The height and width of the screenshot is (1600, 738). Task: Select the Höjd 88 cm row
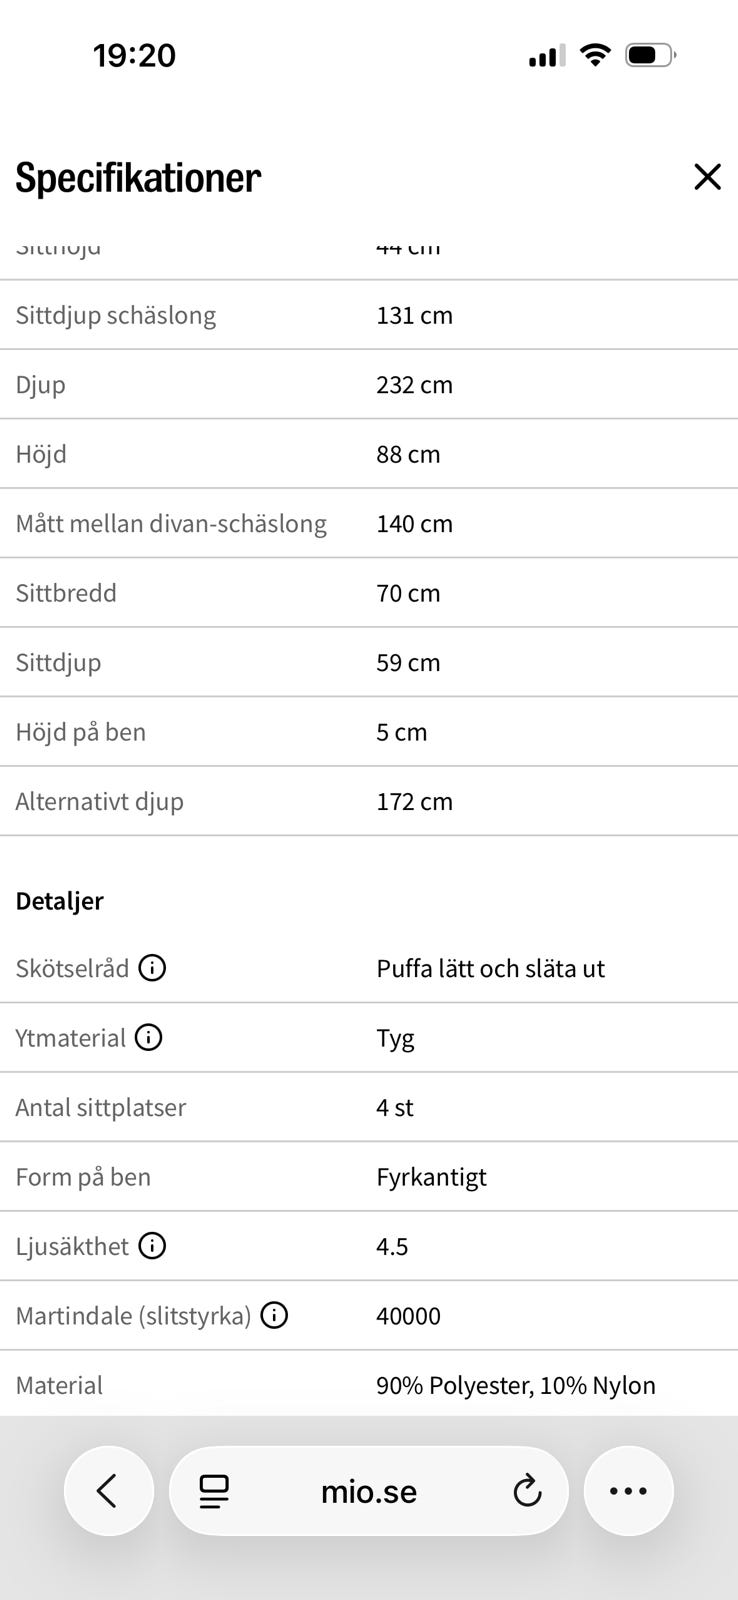369,454
